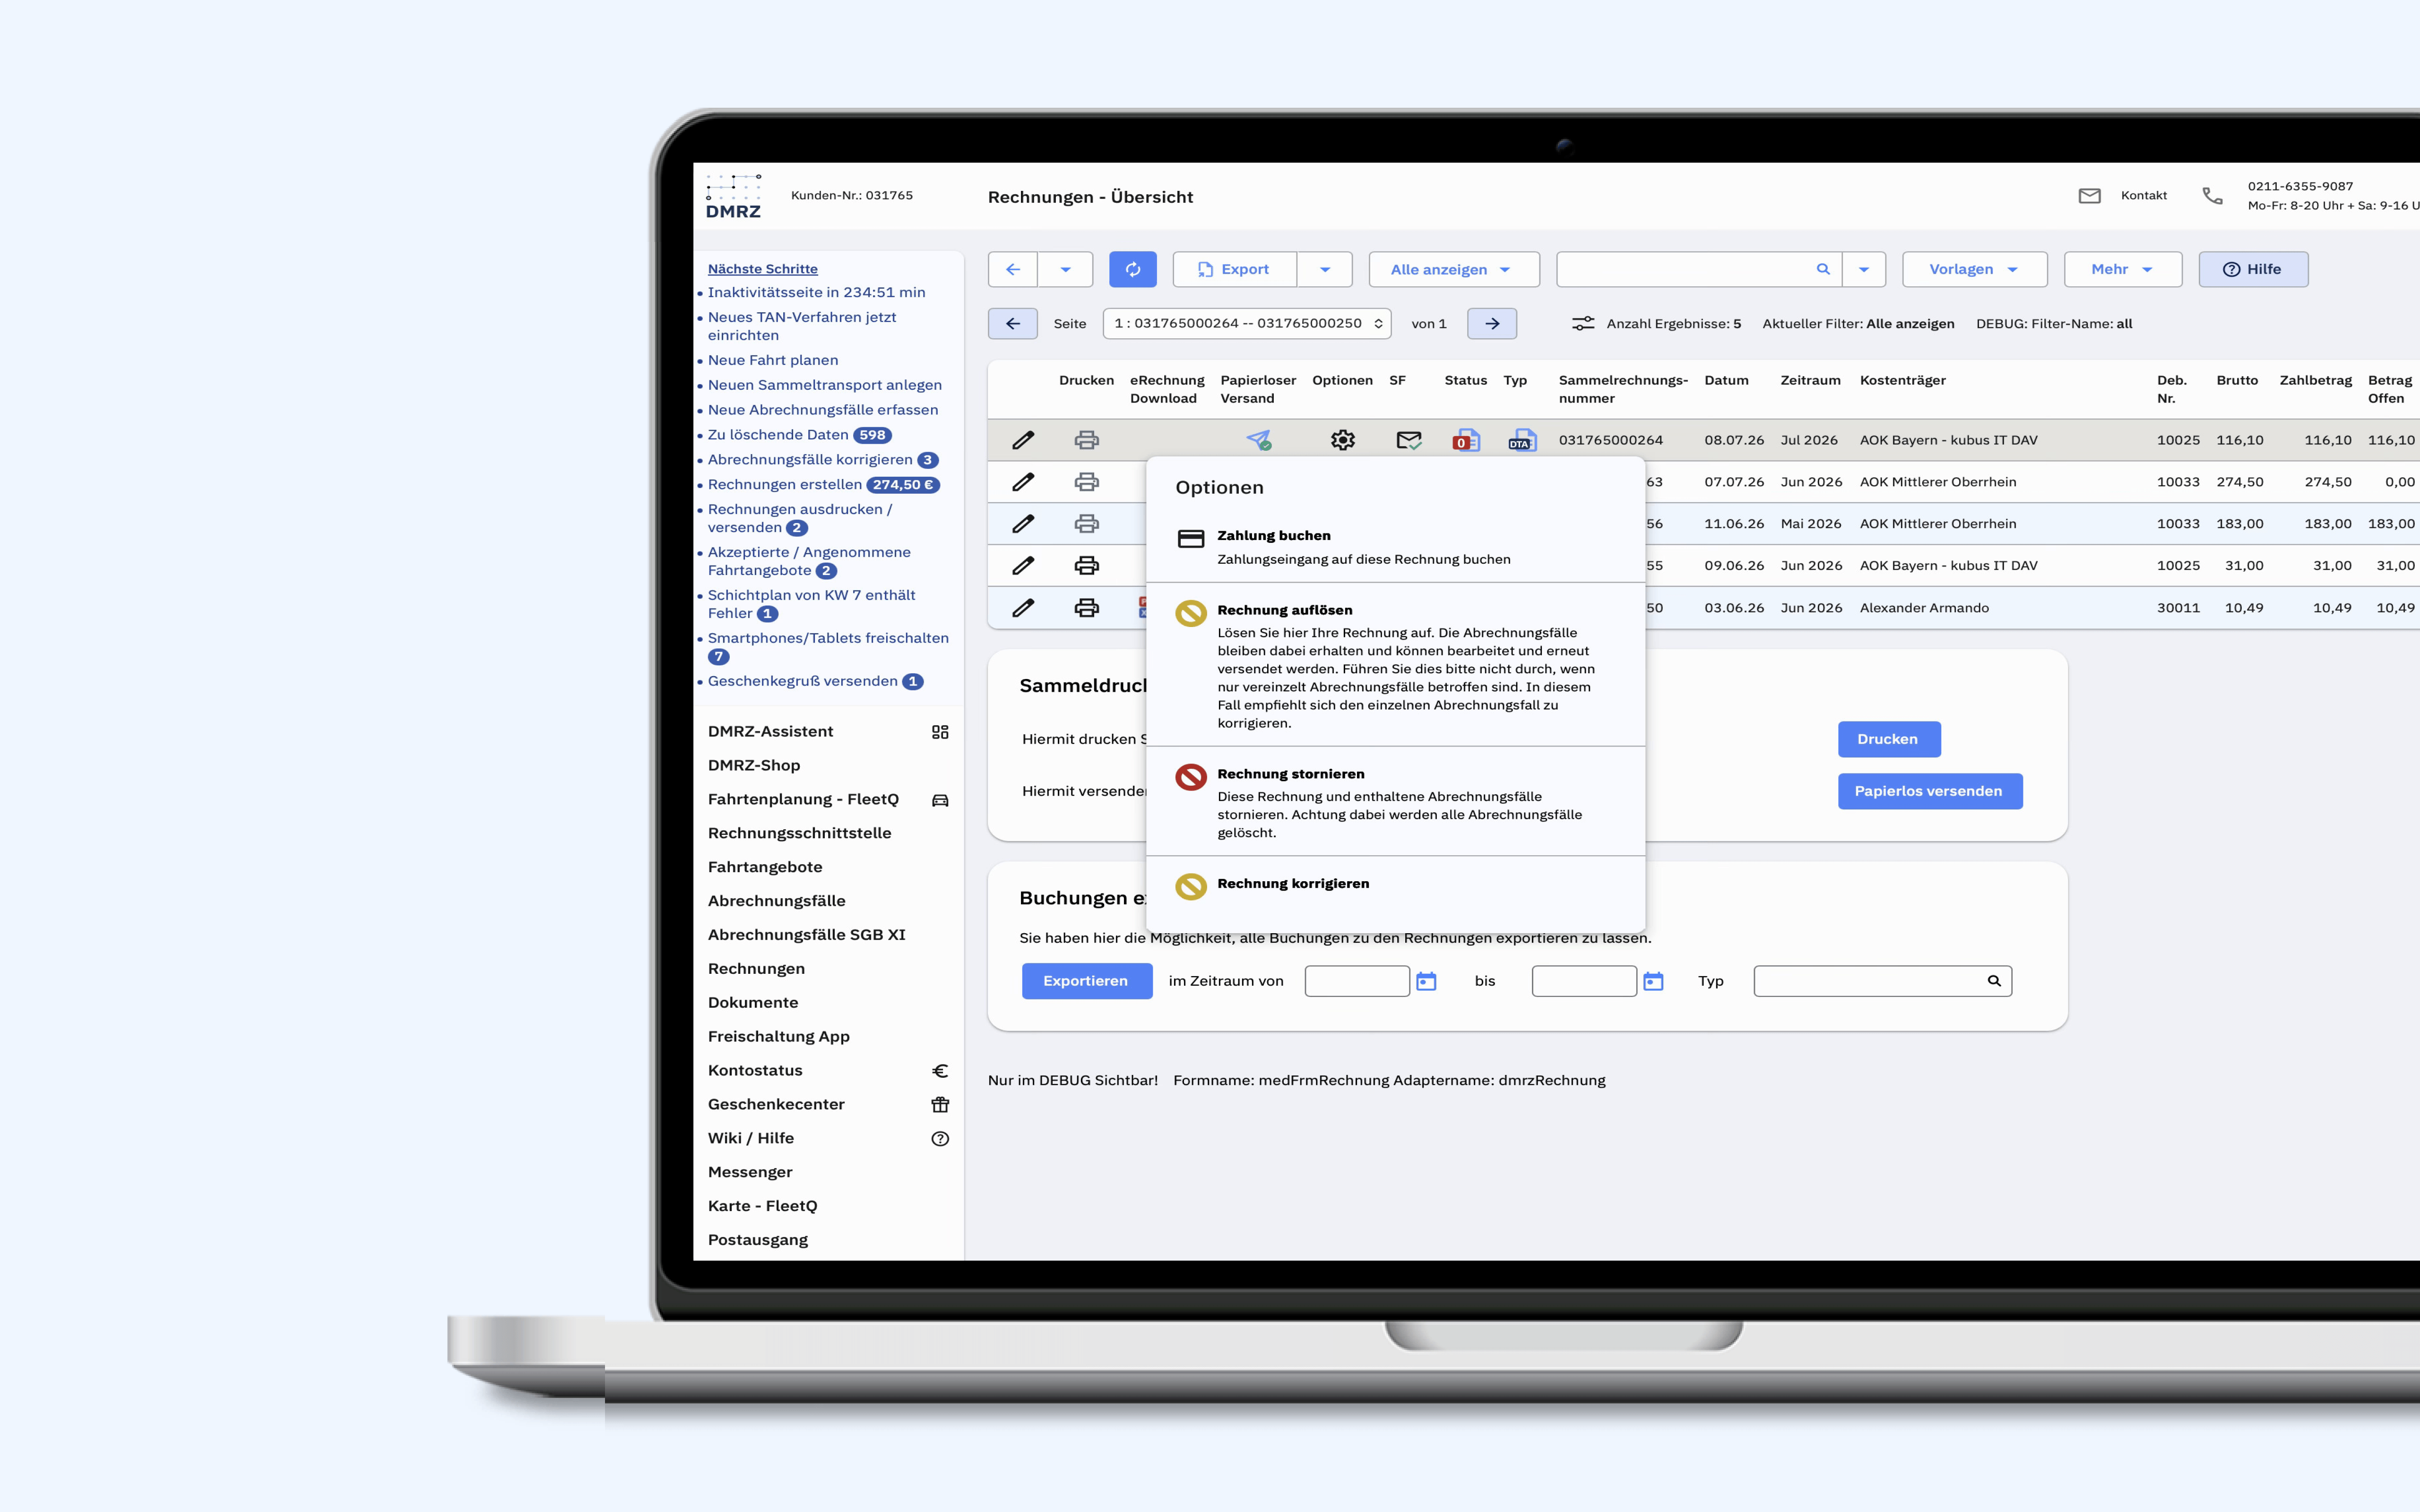Click pencil edit icon for invoice 031765000264
The width and height of the screenshot is (2420, 1512).
pyautogui.click(x=1022, y=440)
